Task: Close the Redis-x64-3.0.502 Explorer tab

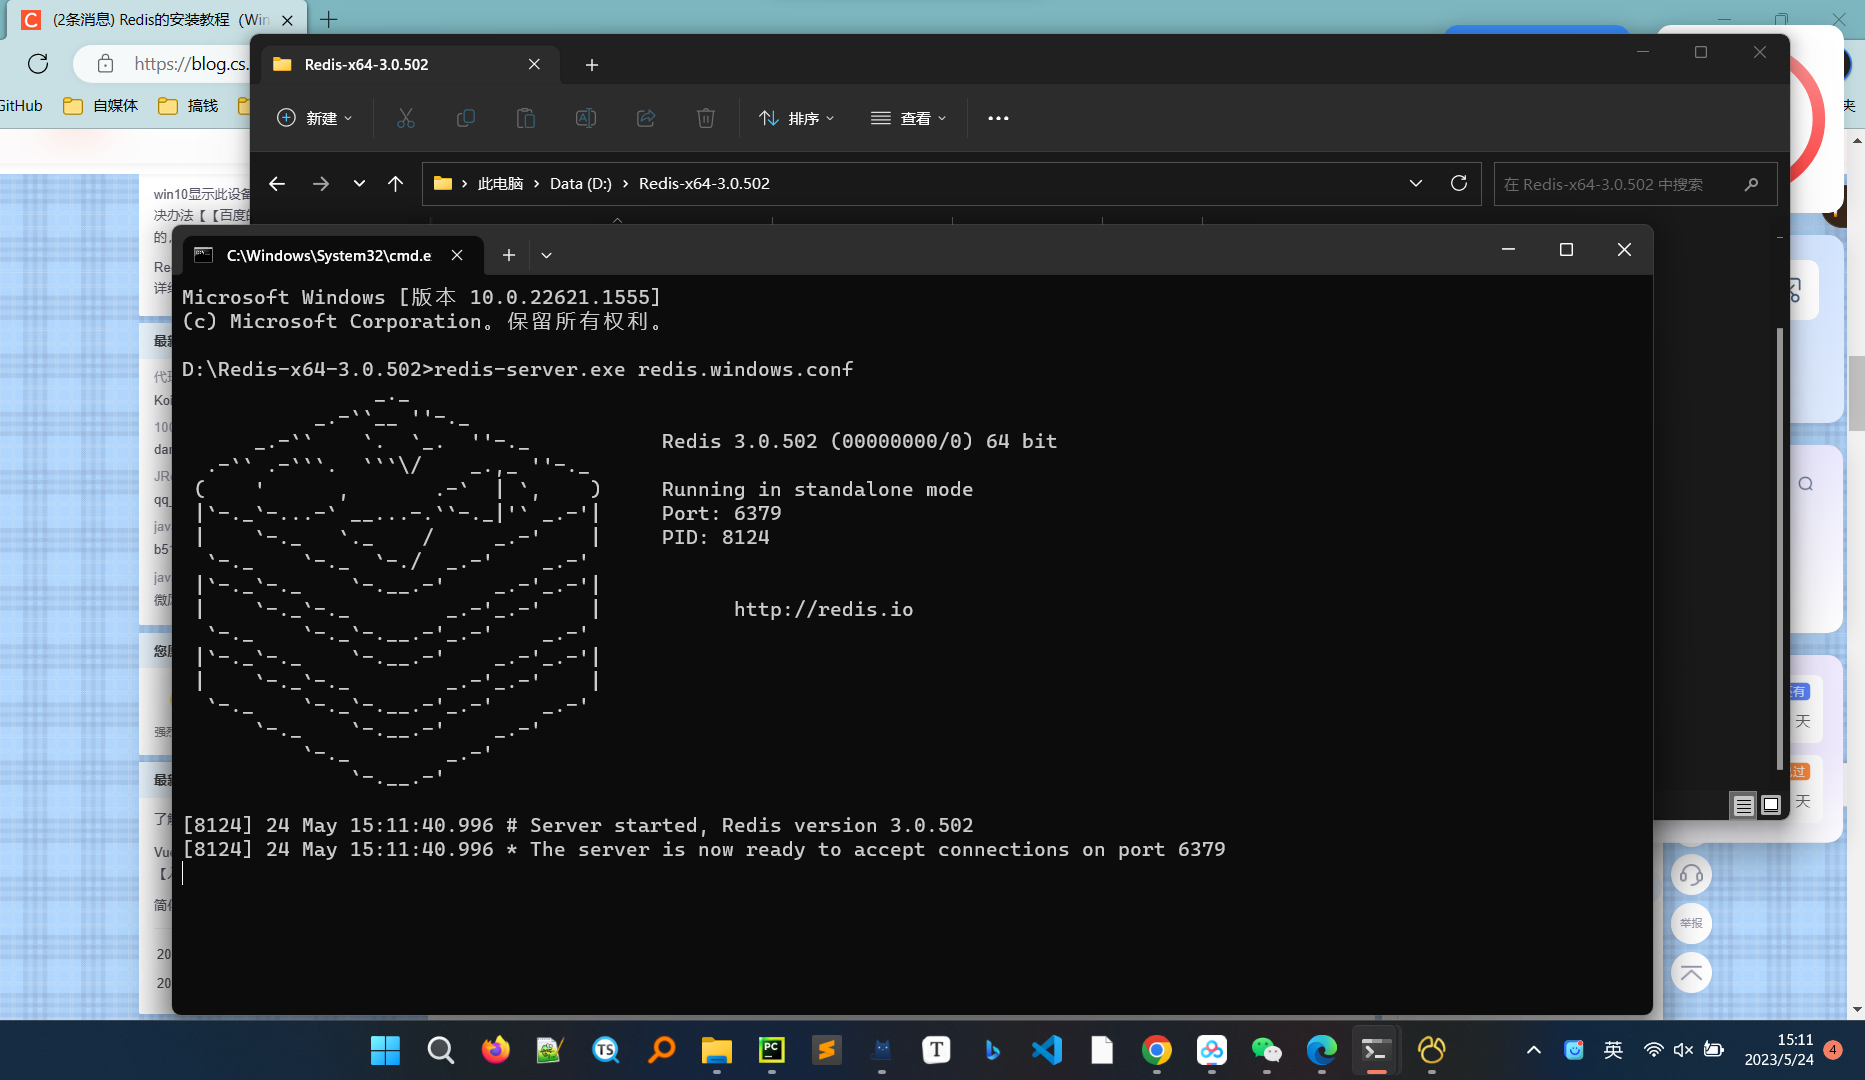Action: (x=534, y=65)
